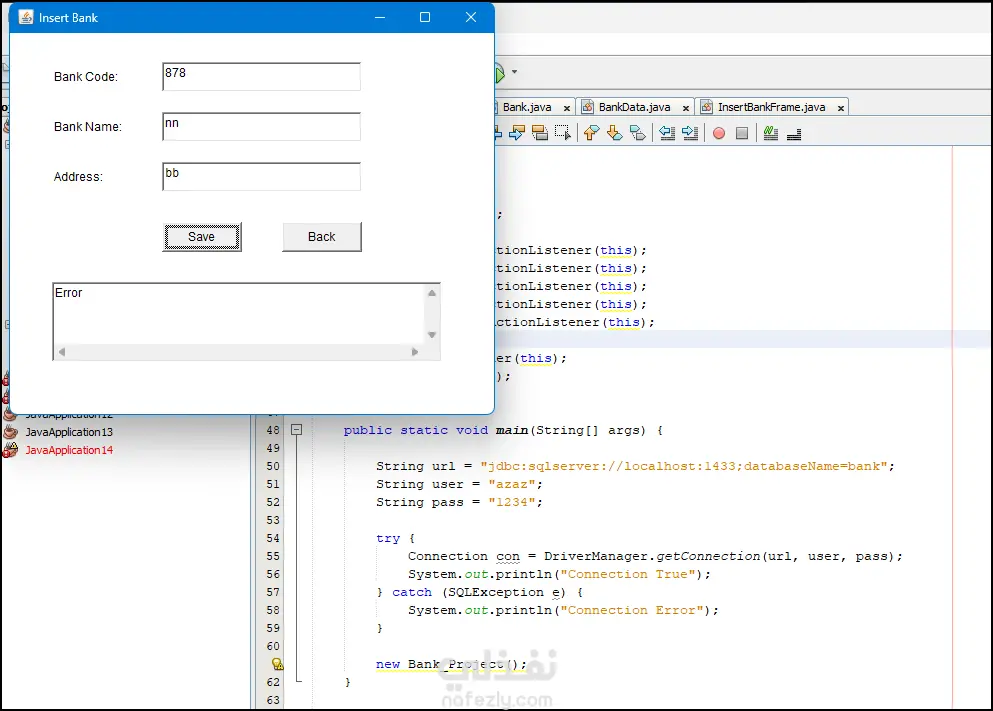Close the Insert Bank window
Viewport: 993px width, 711px height.
tap(471, 17)
